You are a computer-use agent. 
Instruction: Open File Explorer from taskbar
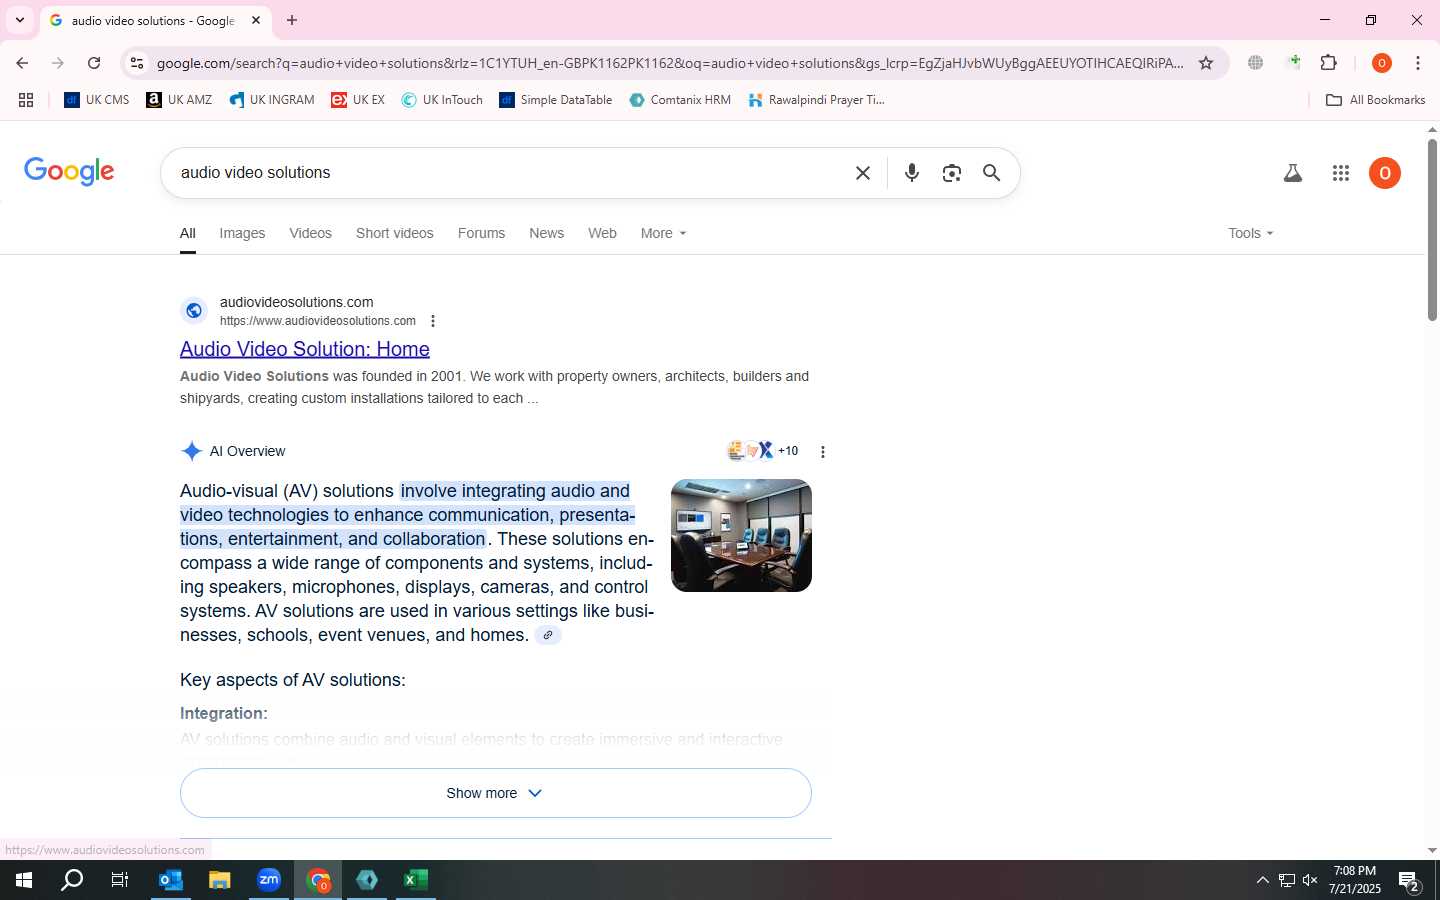[219, 880]
